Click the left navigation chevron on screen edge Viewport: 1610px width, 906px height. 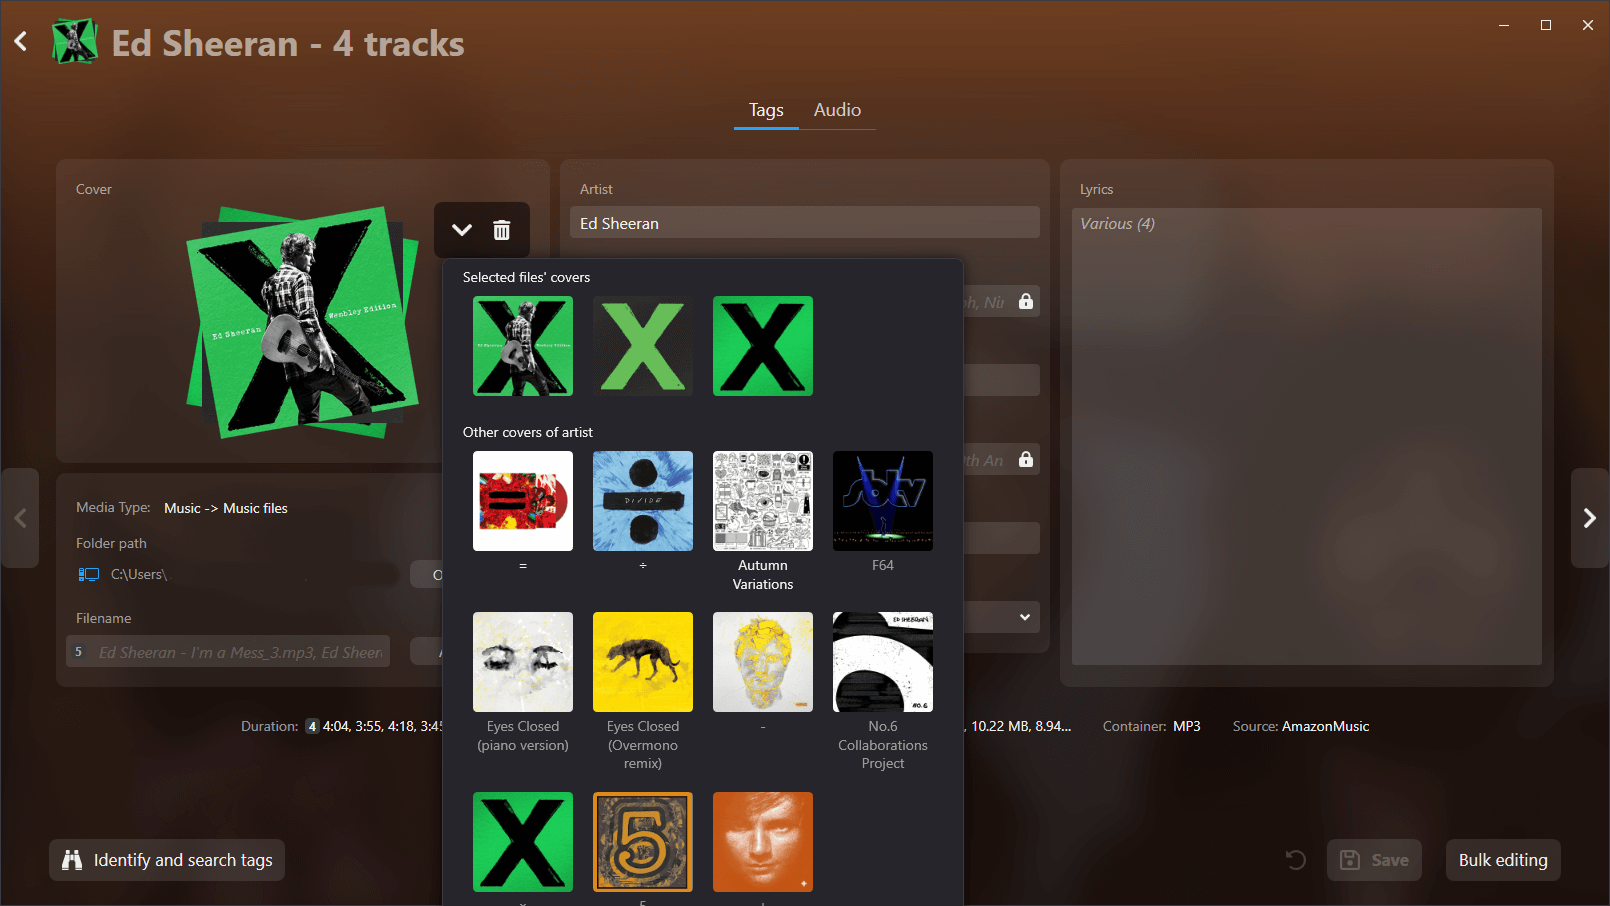[20, 518]
